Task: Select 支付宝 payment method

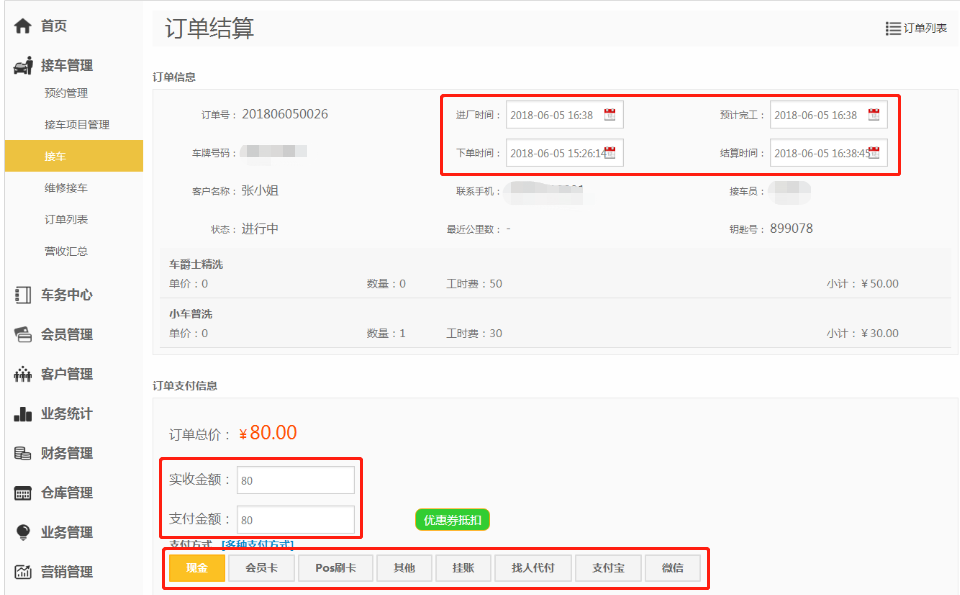Action: (x=608, y=568)
